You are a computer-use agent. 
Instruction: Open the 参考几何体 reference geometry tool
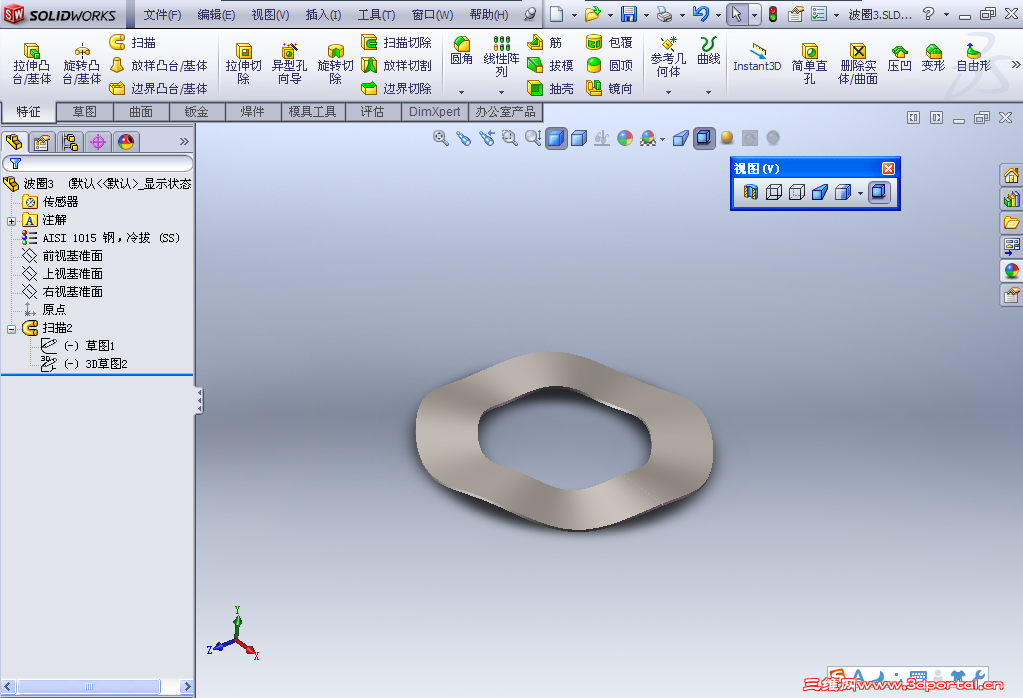[x=668, y=57]
